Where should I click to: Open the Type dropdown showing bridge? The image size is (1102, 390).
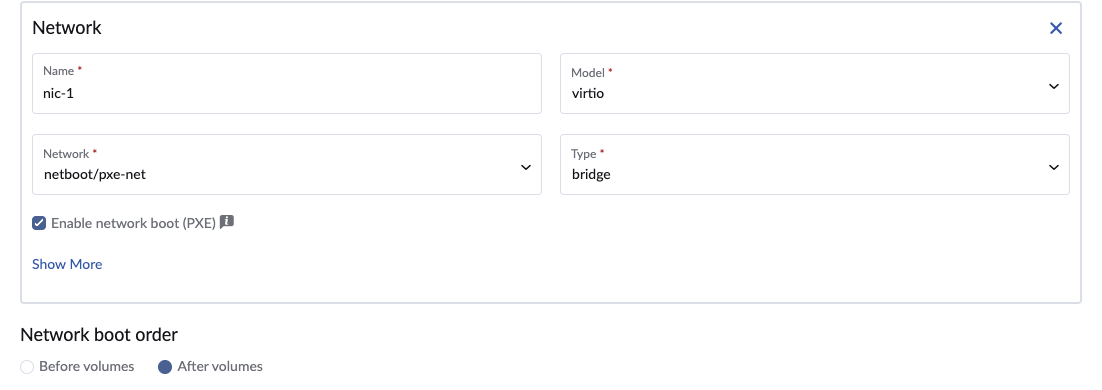point(815,164)
